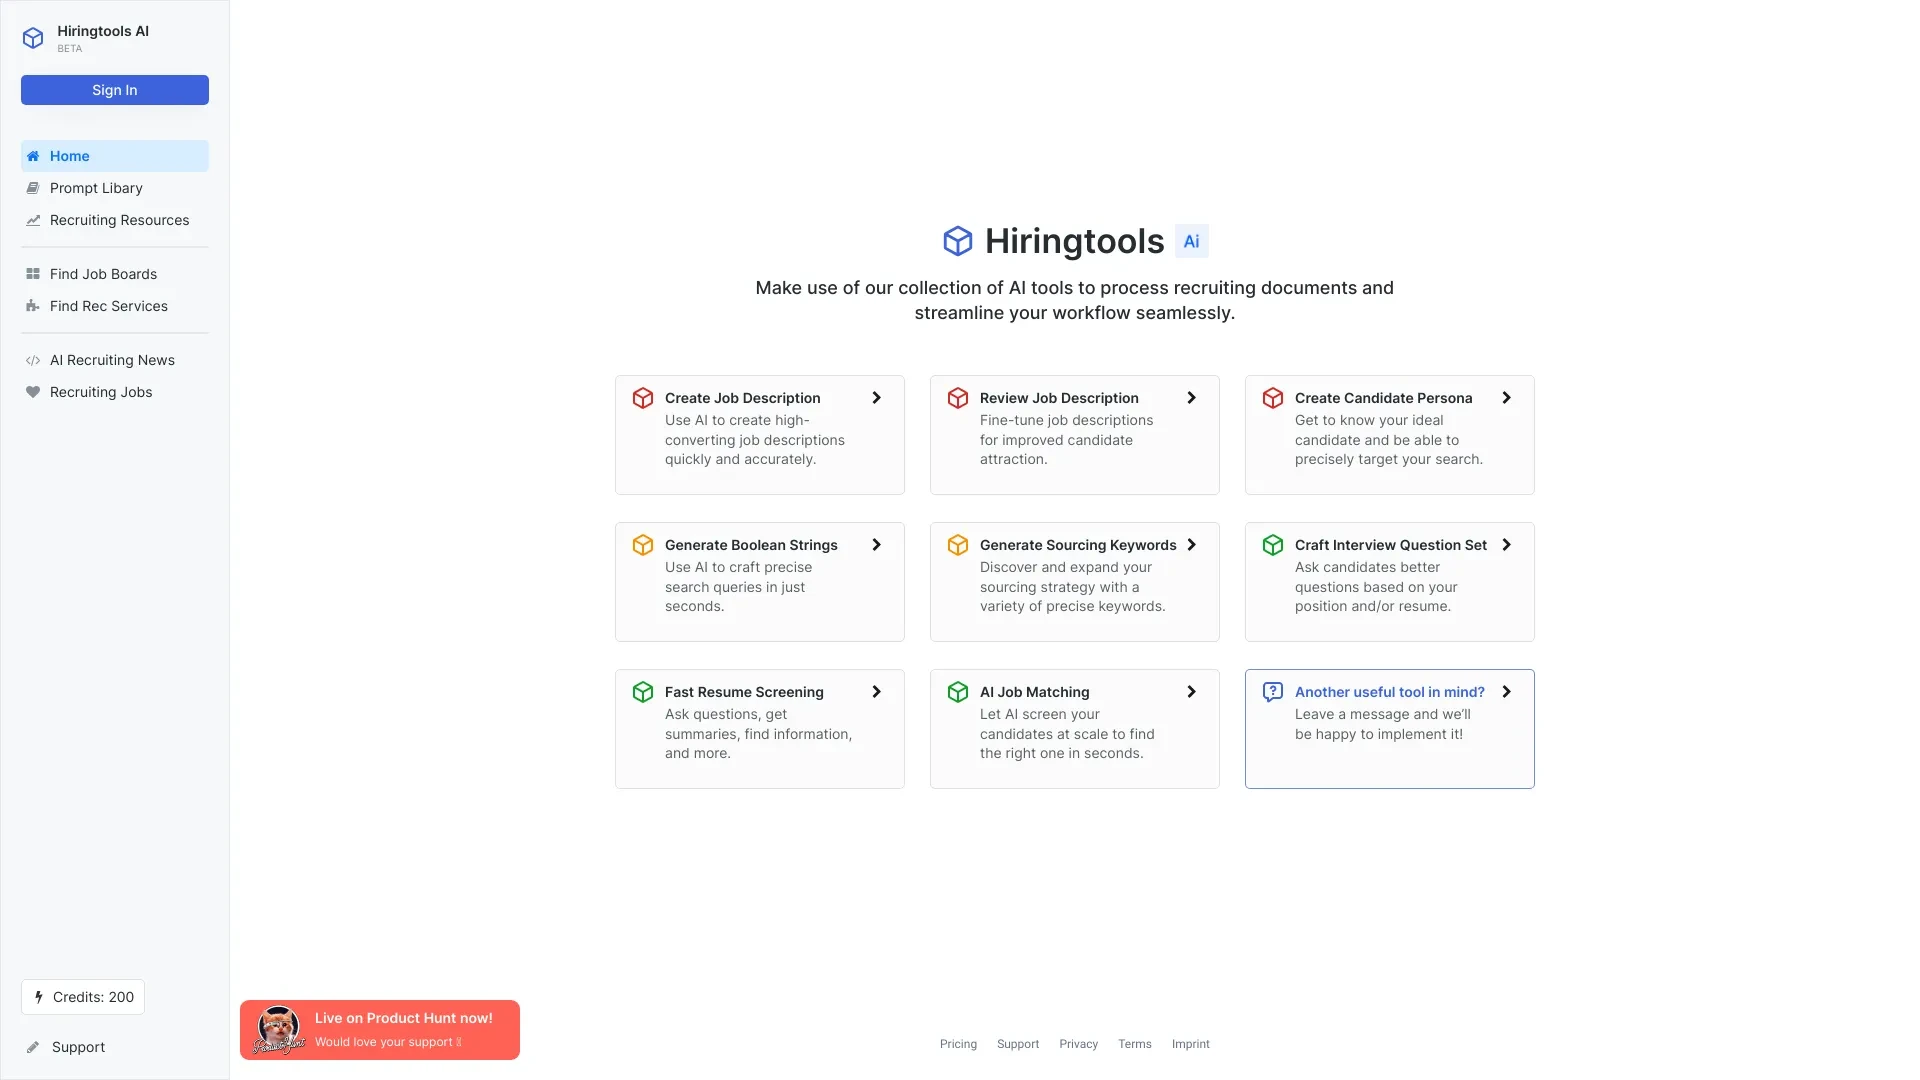
Task: Click the Fast Resume Screening tool icon
Action: pyautogui.click(x=642, y=691)
